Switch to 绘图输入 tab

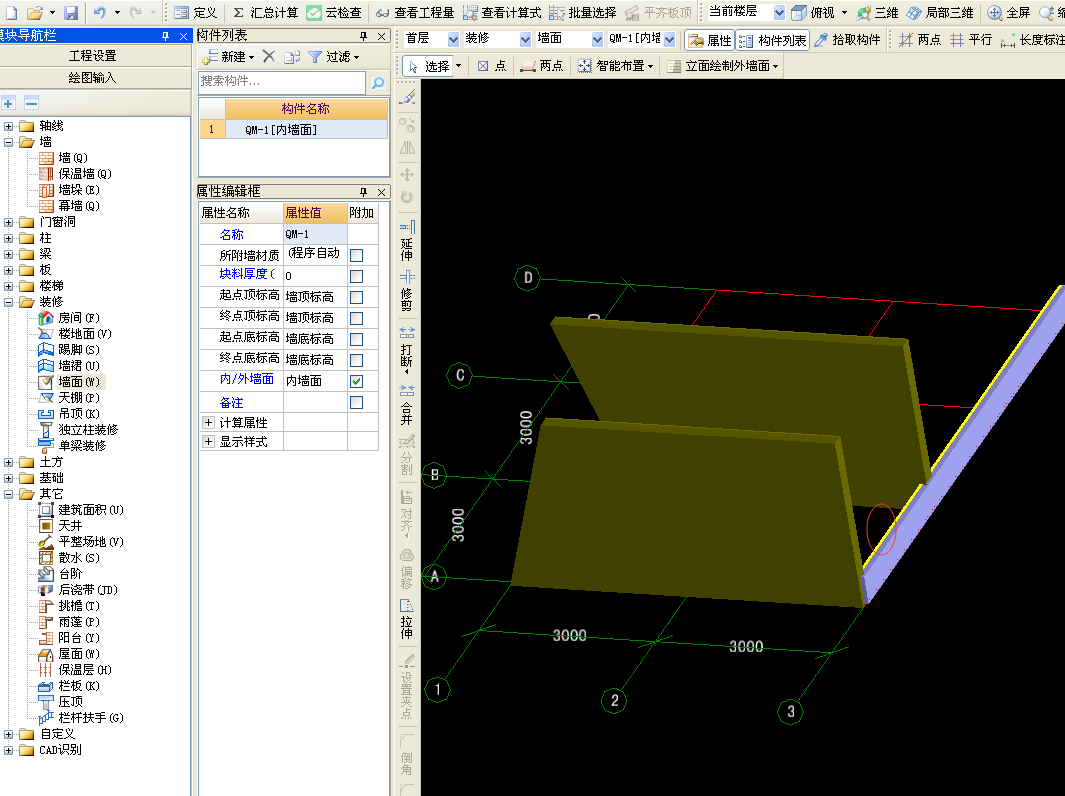pos(92,78)
